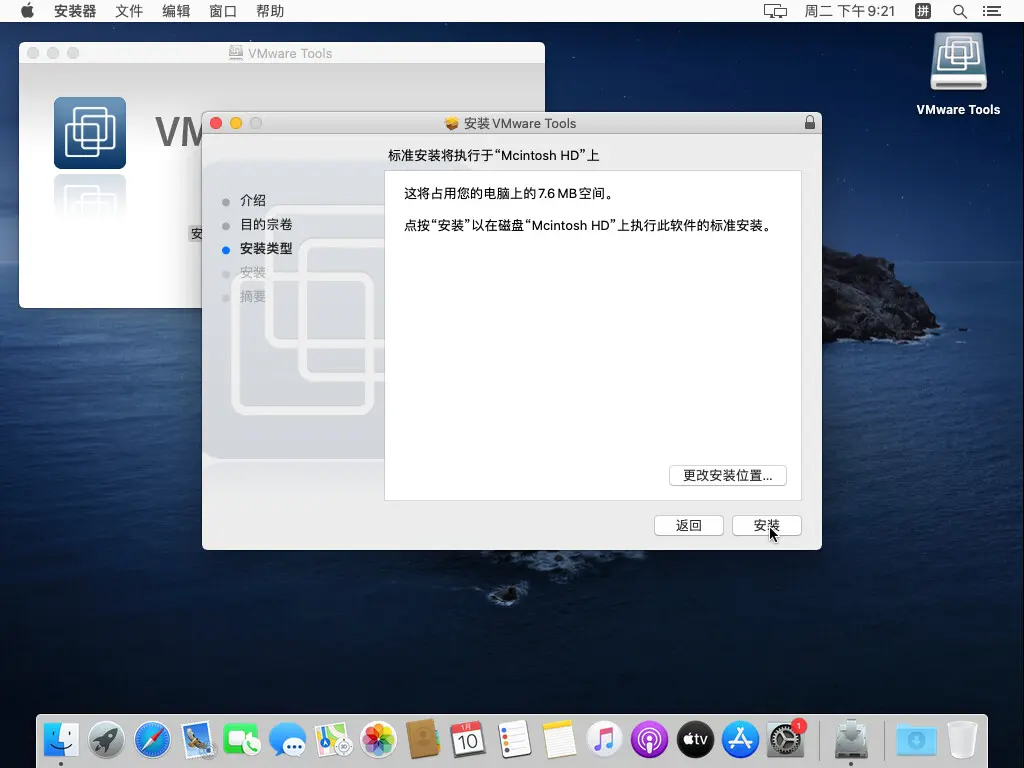Open Calendar from the Dock
Image resolution: width=1024 pixels, height=768 pixels.
click(x=468, y=740)
